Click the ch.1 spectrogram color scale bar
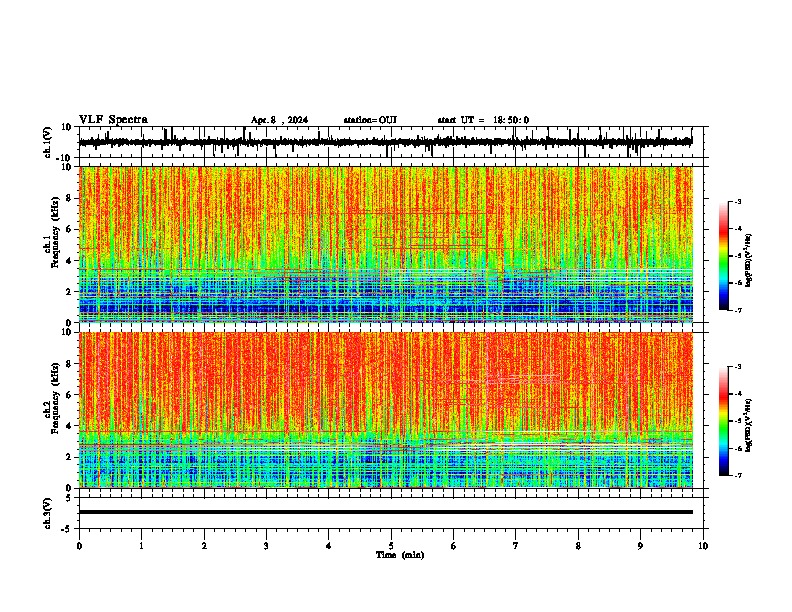The height and width of the screenshot is (612, 792). tap(723, 256)
